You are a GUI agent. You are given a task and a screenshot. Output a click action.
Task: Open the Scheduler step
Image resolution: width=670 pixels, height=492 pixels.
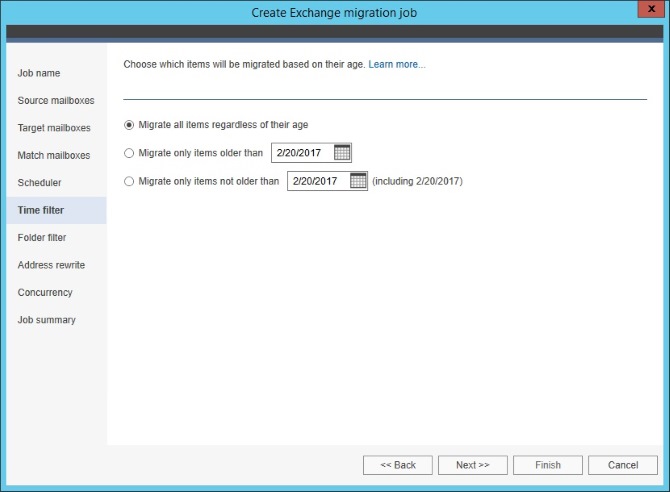click(x=39, y=183)
